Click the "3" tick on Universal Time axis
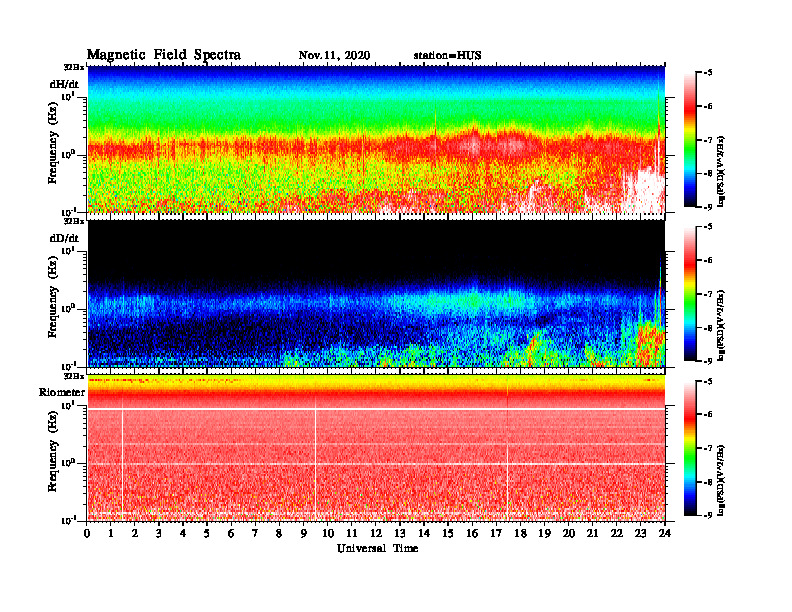Image resolution: width=792 pixels, height=612 pixels. click(159, 534)
